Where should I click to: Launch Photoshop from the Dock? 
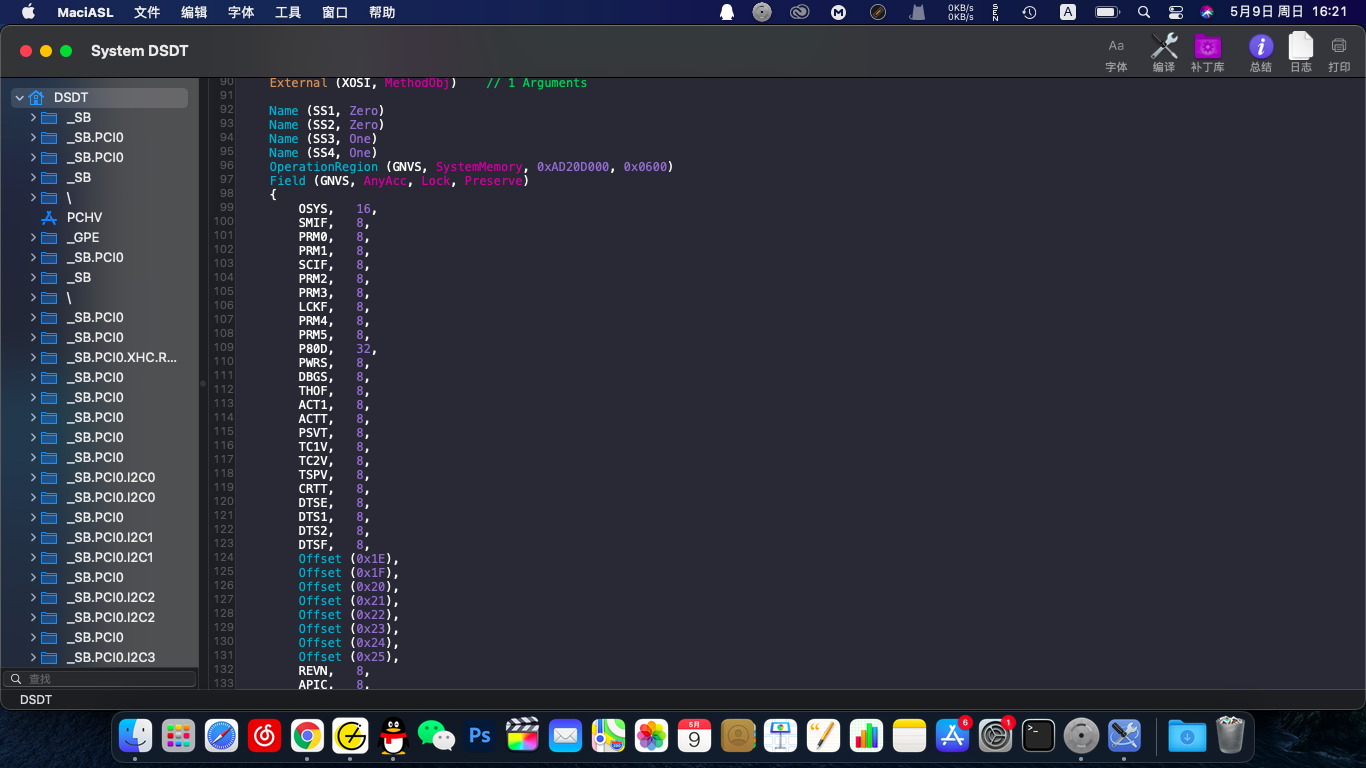pyautogui.click(x=480, y=736)
